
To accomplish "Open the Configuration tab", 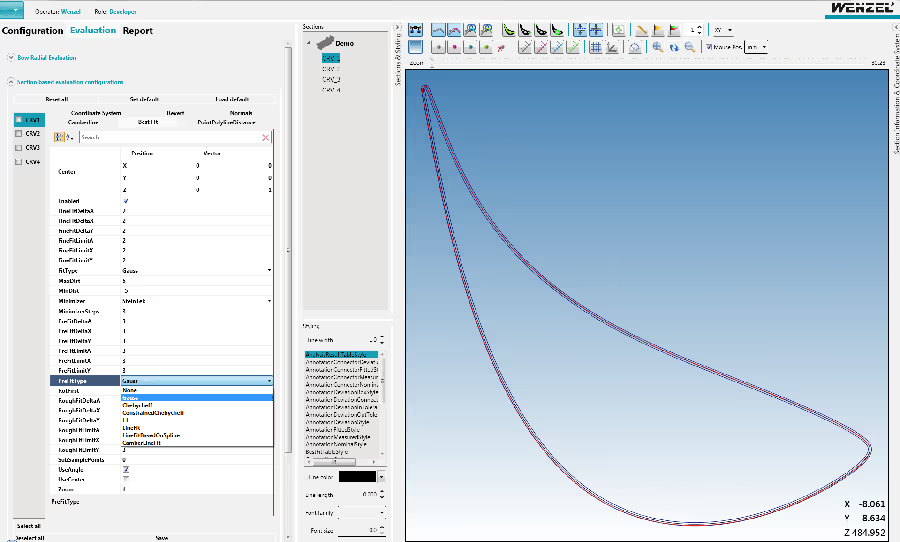I will coord(33,31).
